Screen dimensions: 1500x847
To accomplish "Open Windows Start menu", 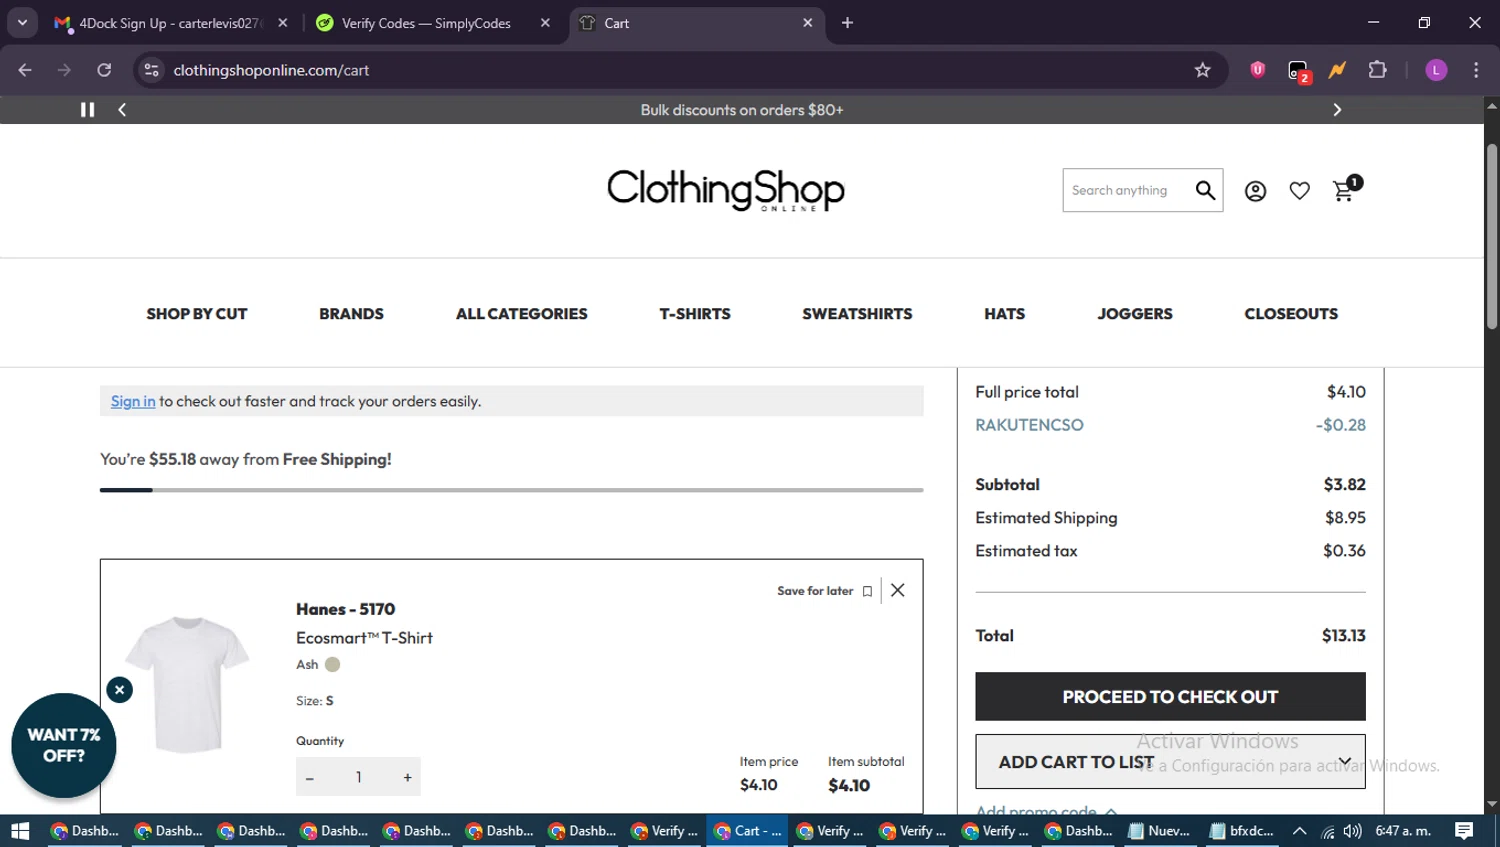I will 20,831.
